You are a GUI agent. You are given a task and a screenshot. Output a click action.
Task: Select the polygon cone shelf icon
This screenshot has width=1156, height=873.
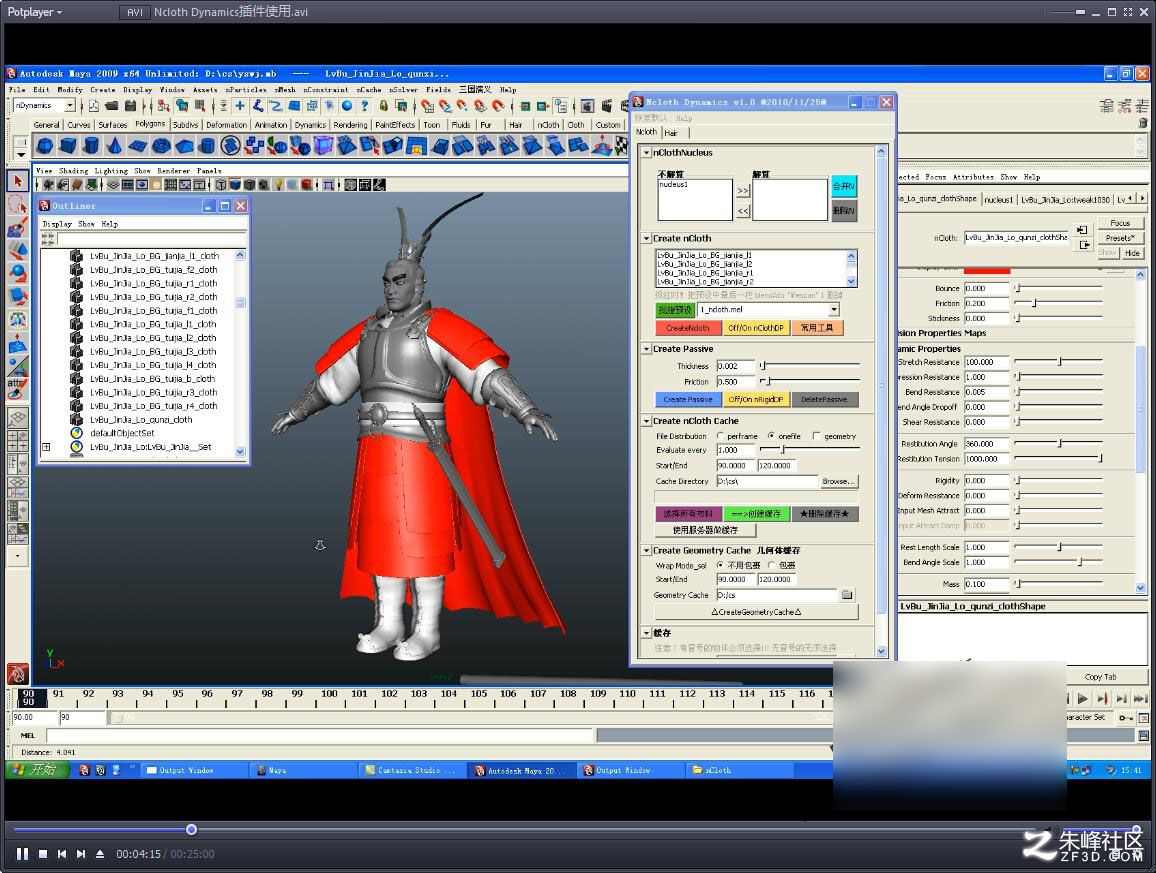tap(114, 146)
